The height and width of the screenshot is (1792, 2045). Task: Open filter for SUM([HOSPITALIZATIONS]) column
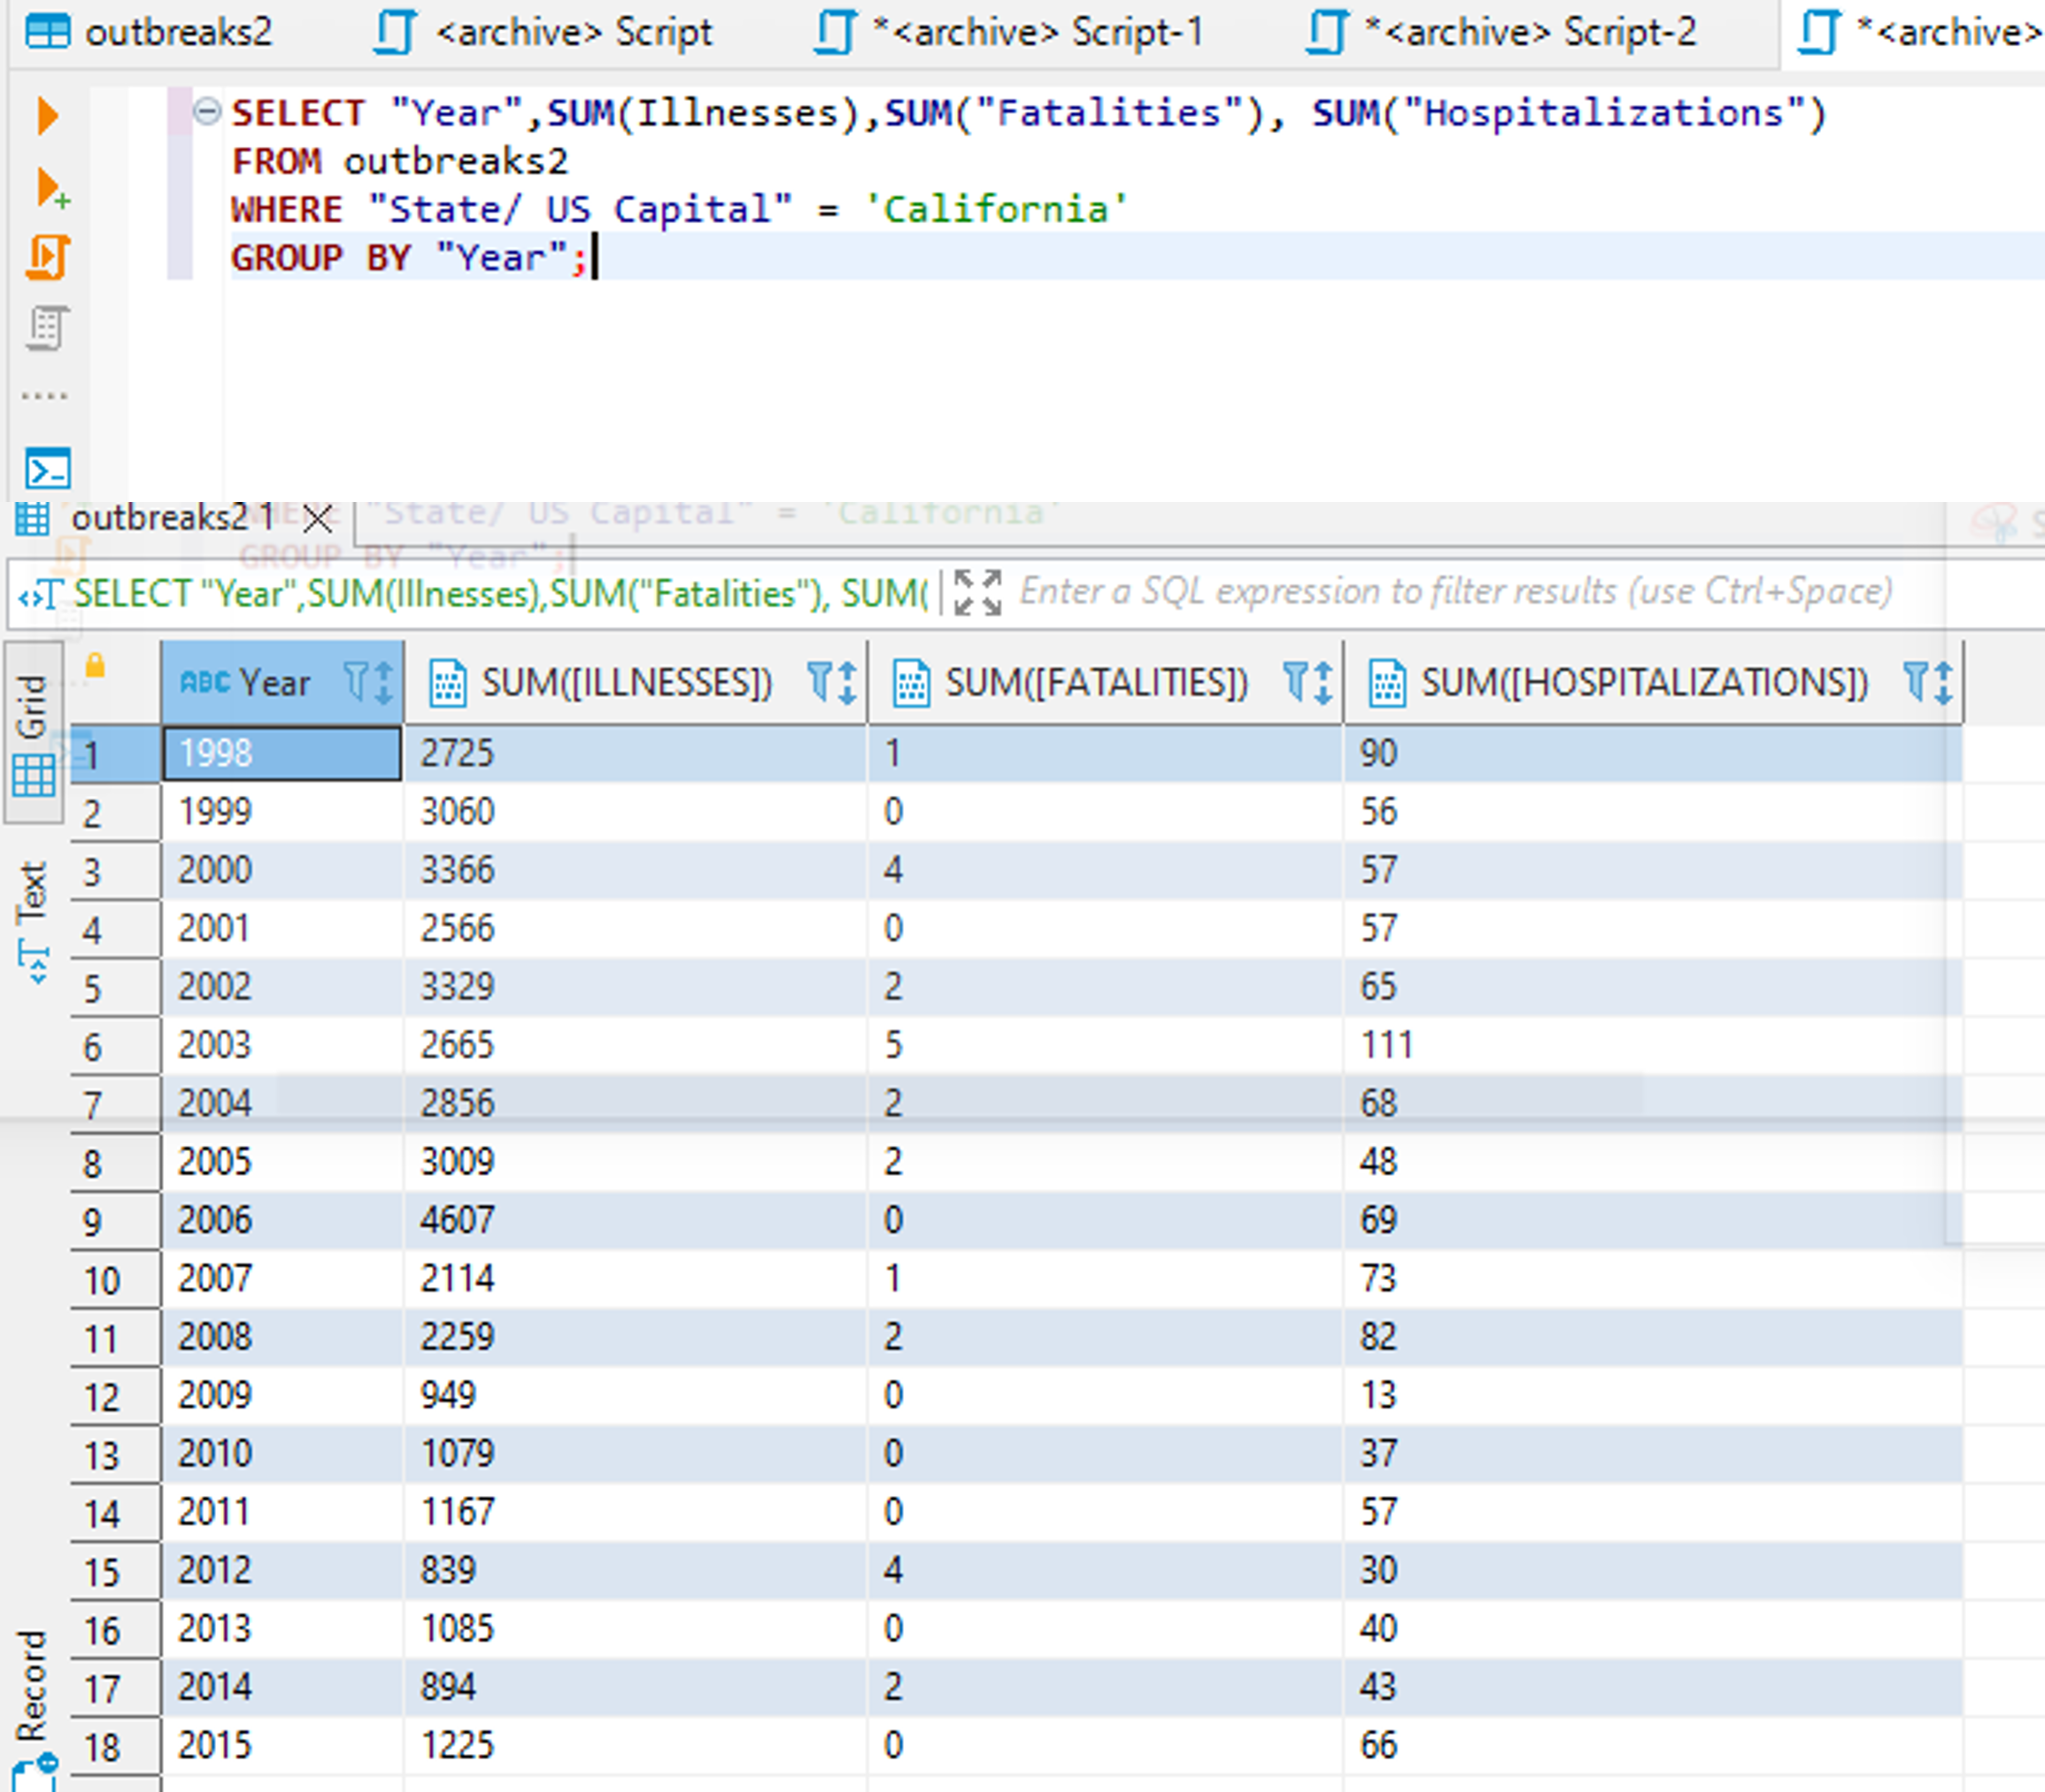tap(1915, 681)
